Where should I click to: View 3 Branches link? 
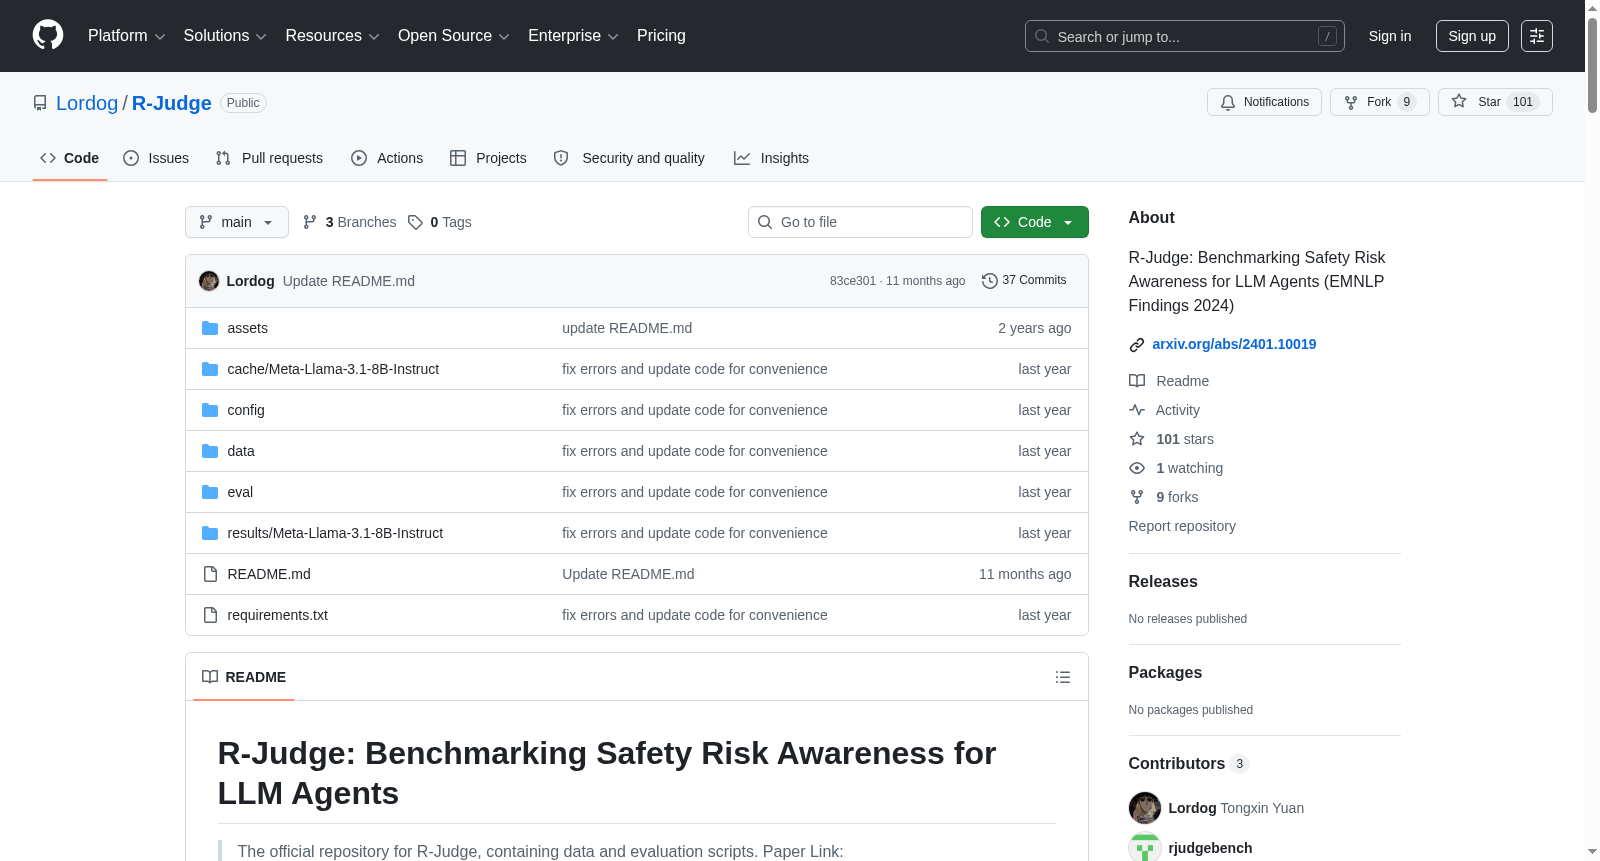click(x=350, y=222)
